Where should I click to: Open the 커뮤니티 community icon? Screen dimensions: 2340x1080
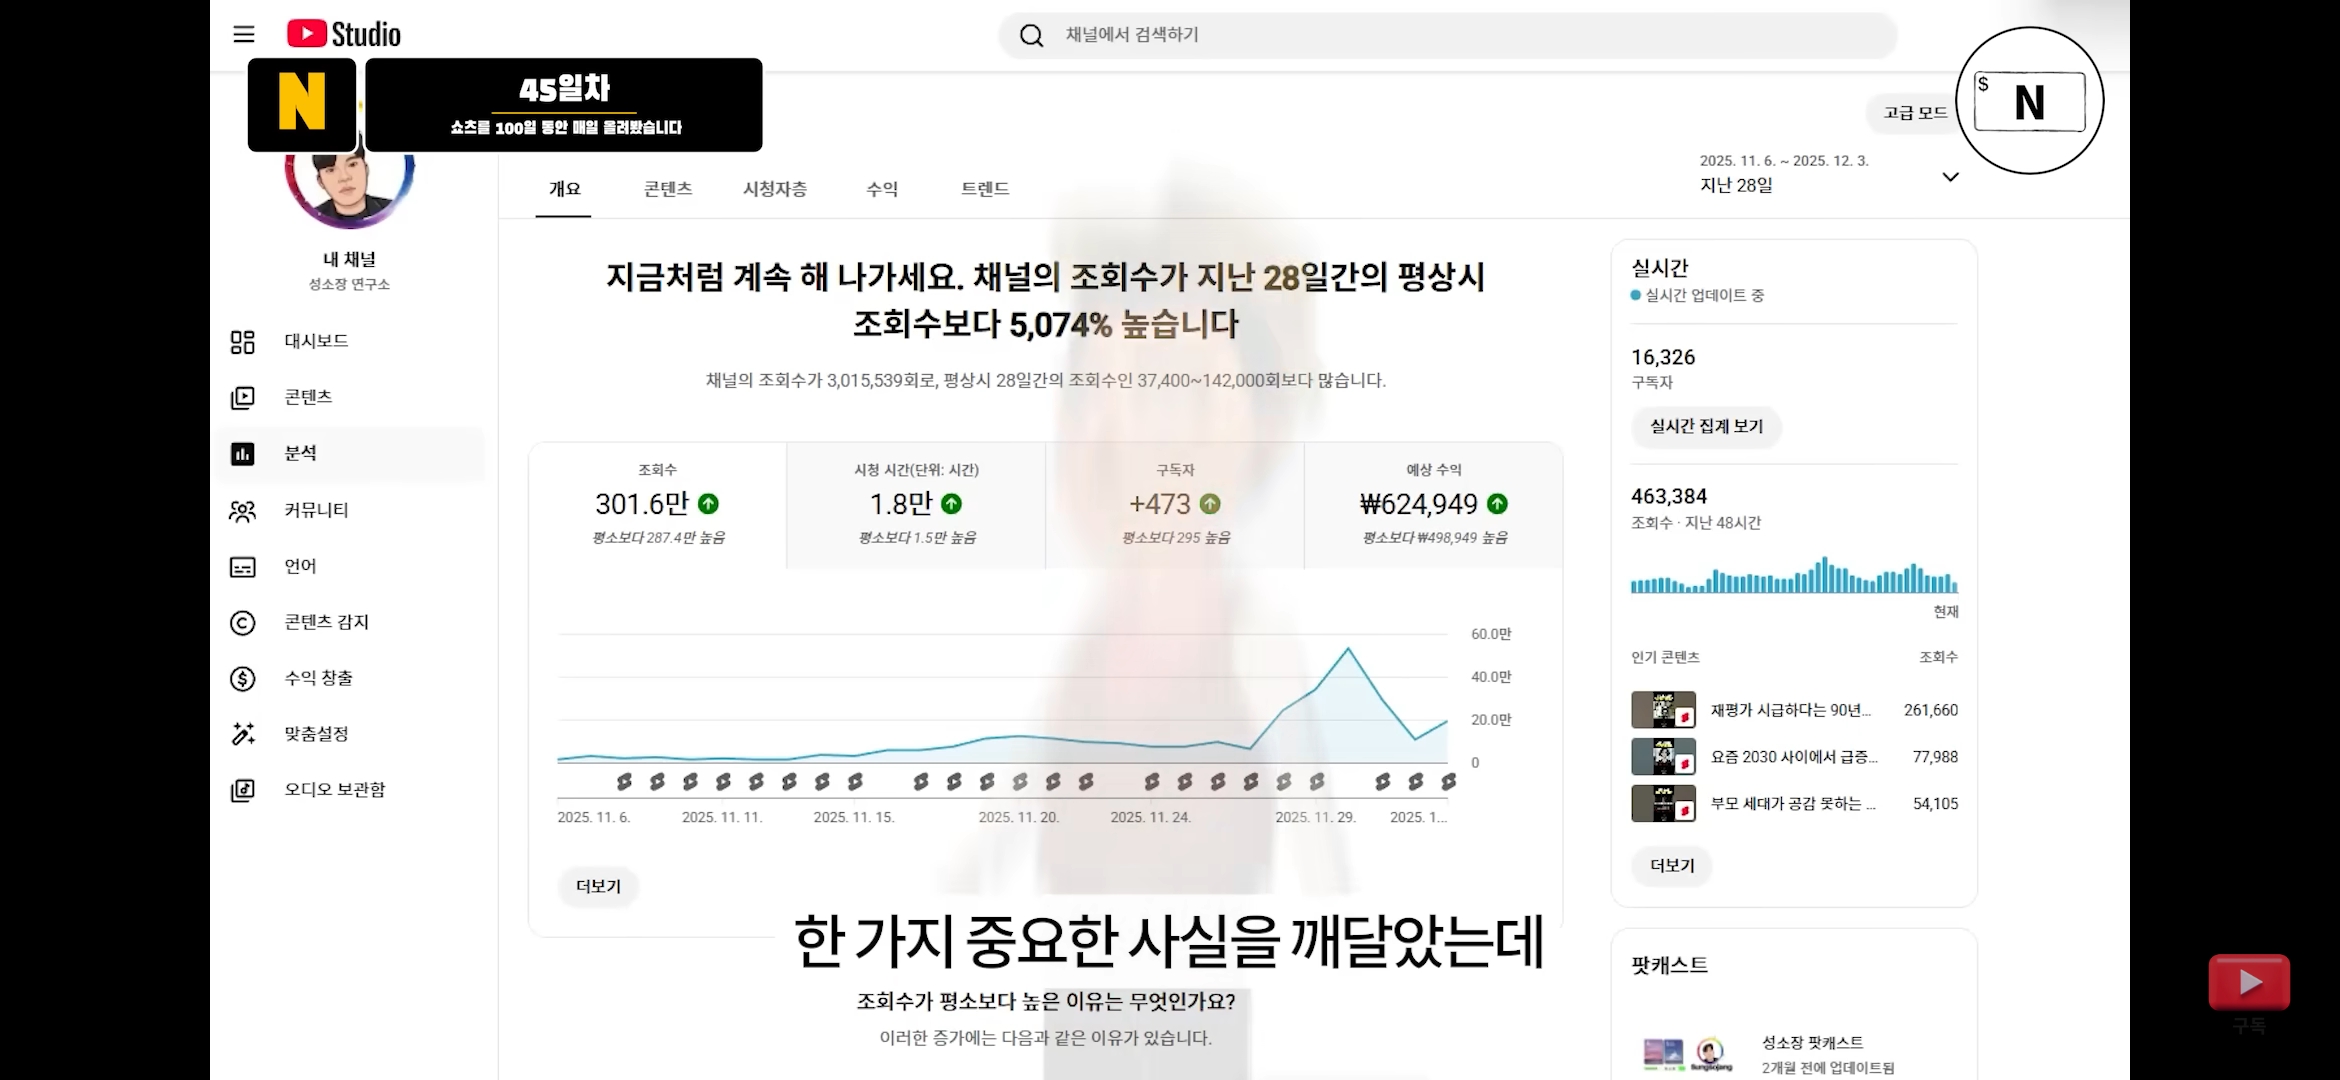[243, 511]
